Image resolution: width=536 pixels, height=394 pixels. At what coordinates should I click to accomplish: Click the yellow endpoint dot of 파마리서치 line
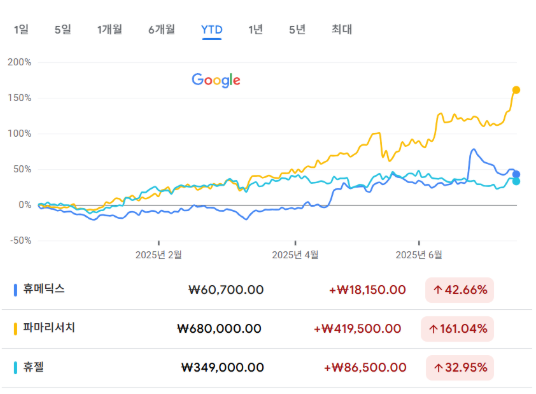point(516,90)
